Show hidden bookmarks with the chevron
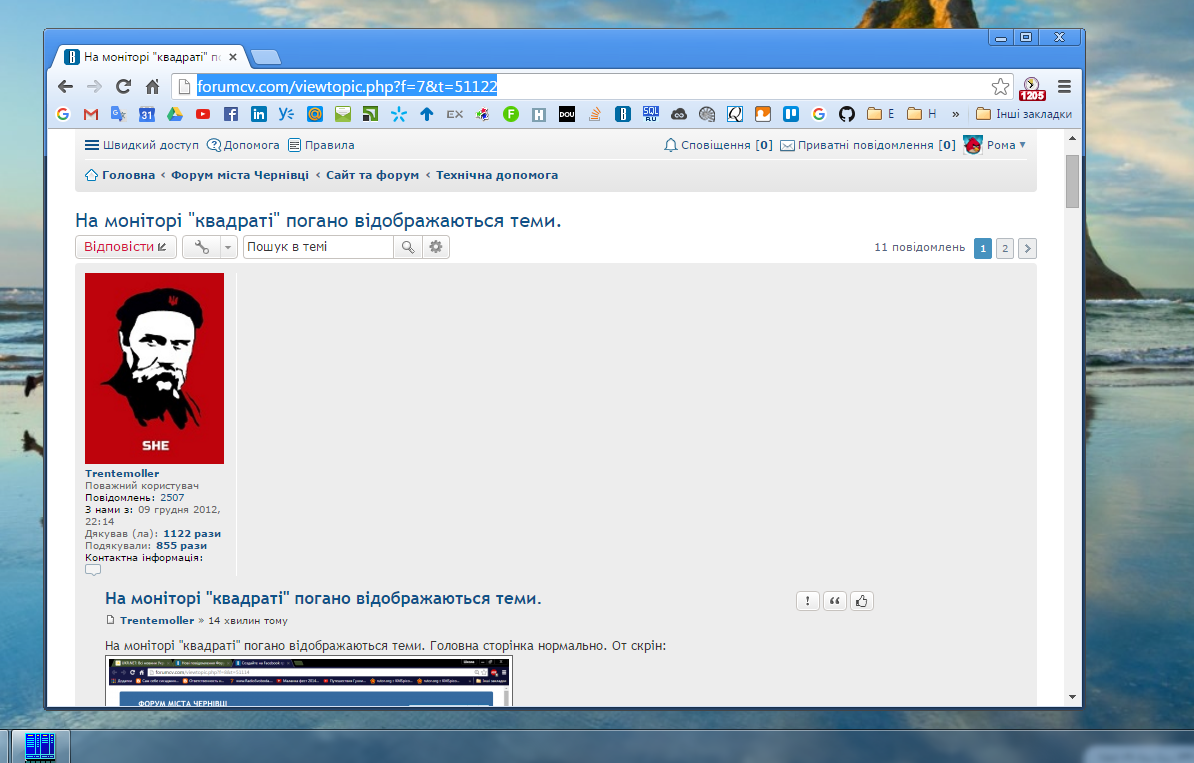1194x763 pixels. 956,114
